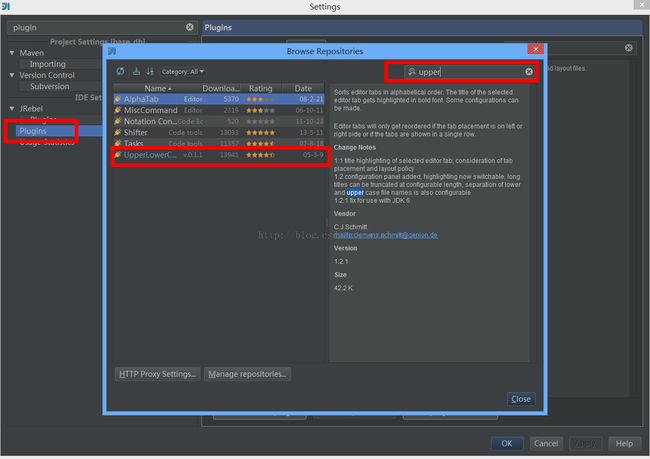Collapse the JRebel tree node
Image resolution: width=650 pixels, height=459 pixels.
click(x=12, y=109)
